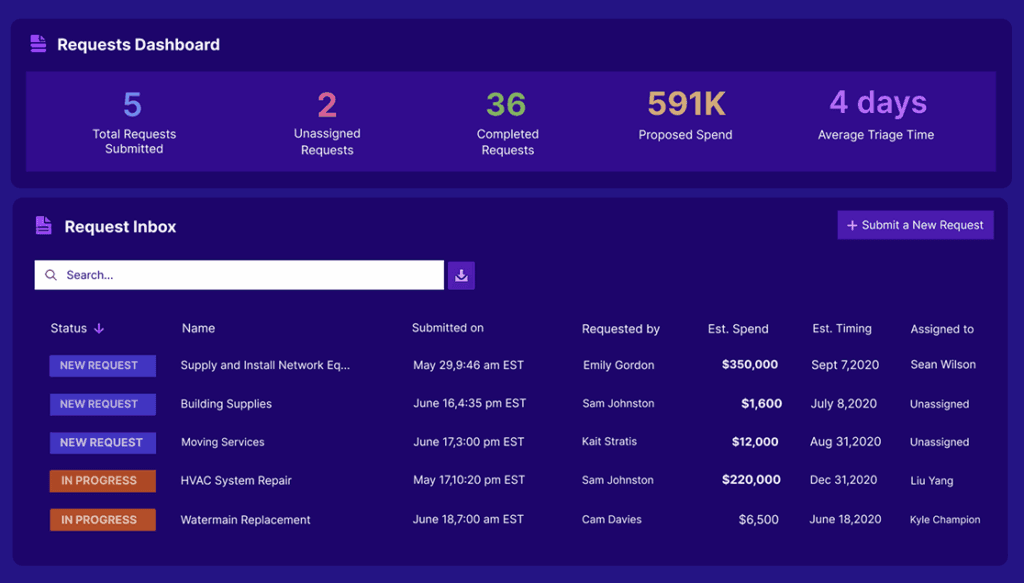
Task: Click the Requests Dashboard document icon
Action: pos(38,44)
